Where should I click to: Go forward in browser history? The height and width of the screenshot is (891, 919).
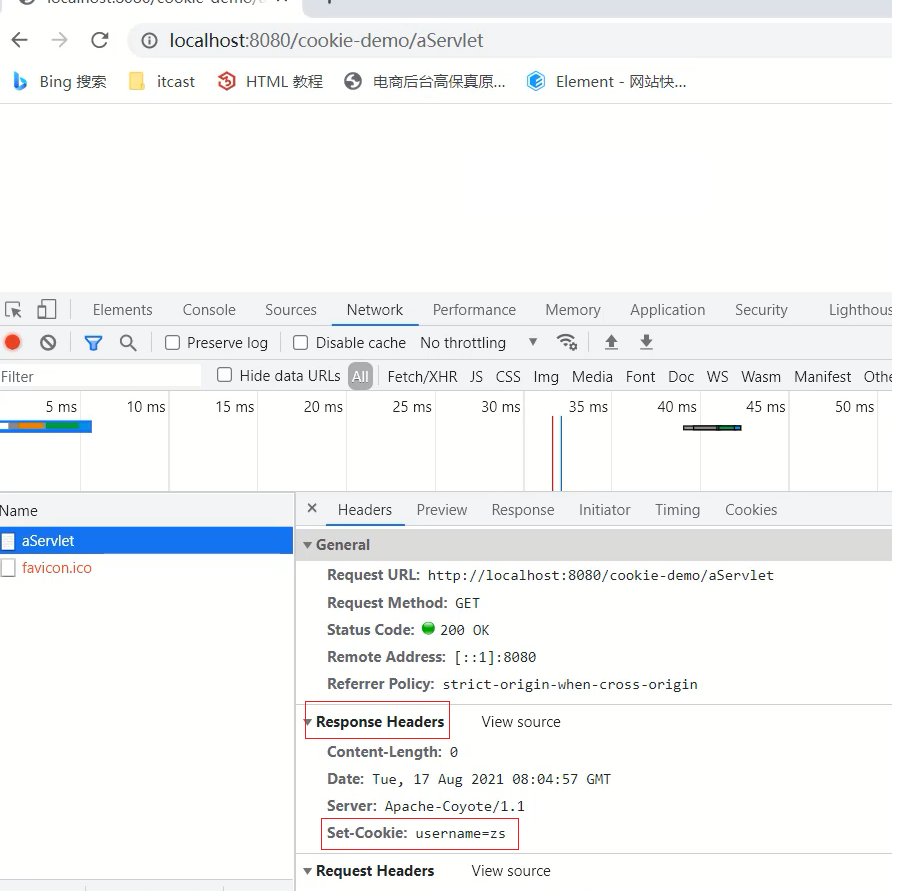click(x=59, y=40)
